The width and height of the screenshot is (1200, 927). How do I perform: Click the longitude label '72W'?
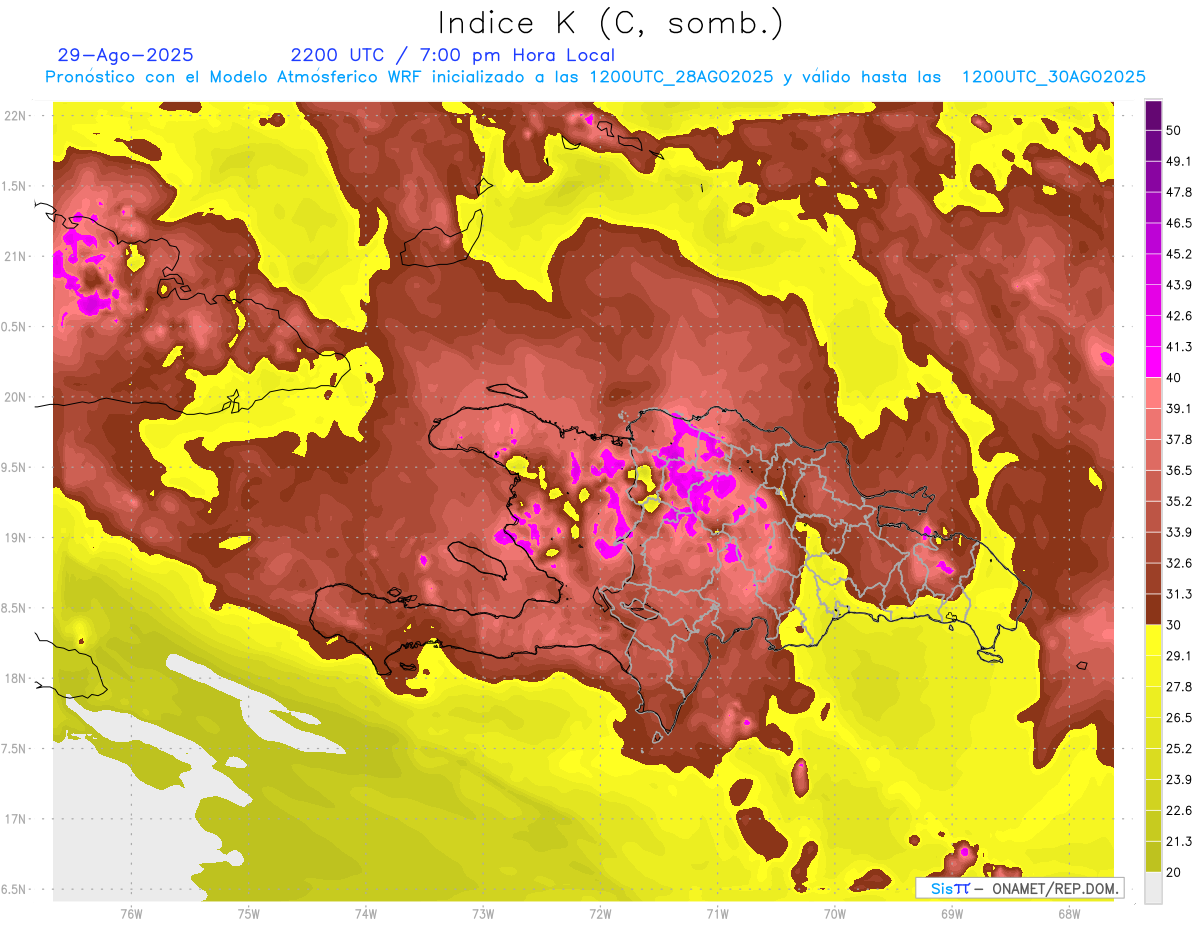[600, 914]
